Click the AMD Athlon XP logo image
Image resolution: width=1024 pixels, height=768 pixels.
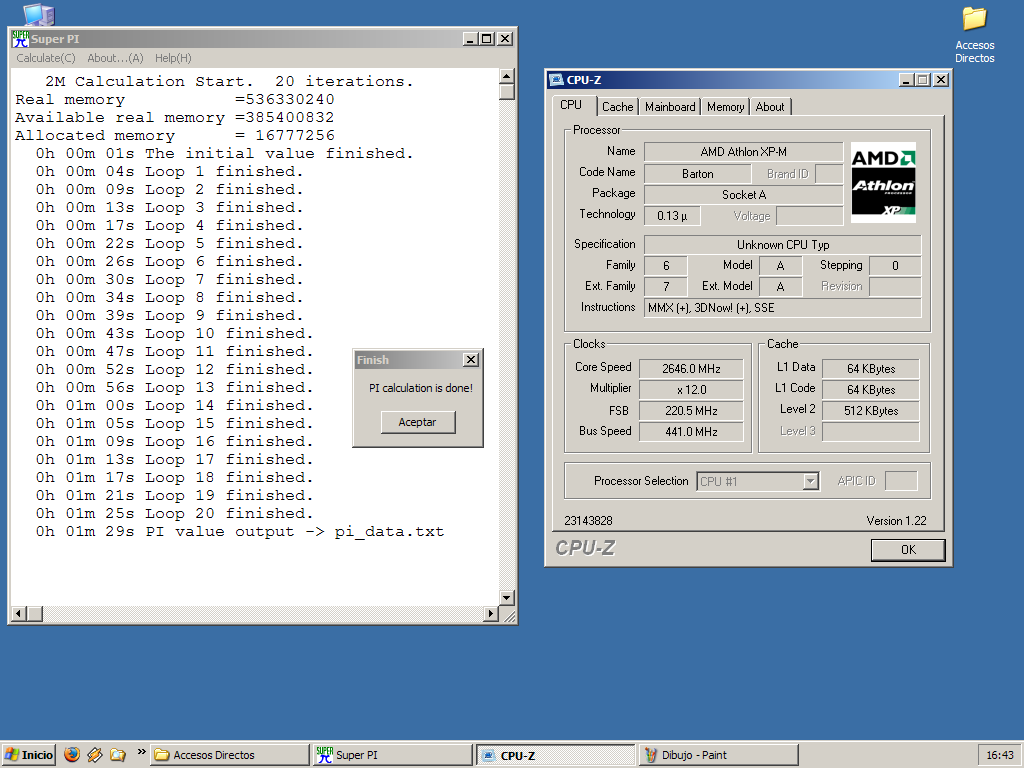[x=883, y=182]
